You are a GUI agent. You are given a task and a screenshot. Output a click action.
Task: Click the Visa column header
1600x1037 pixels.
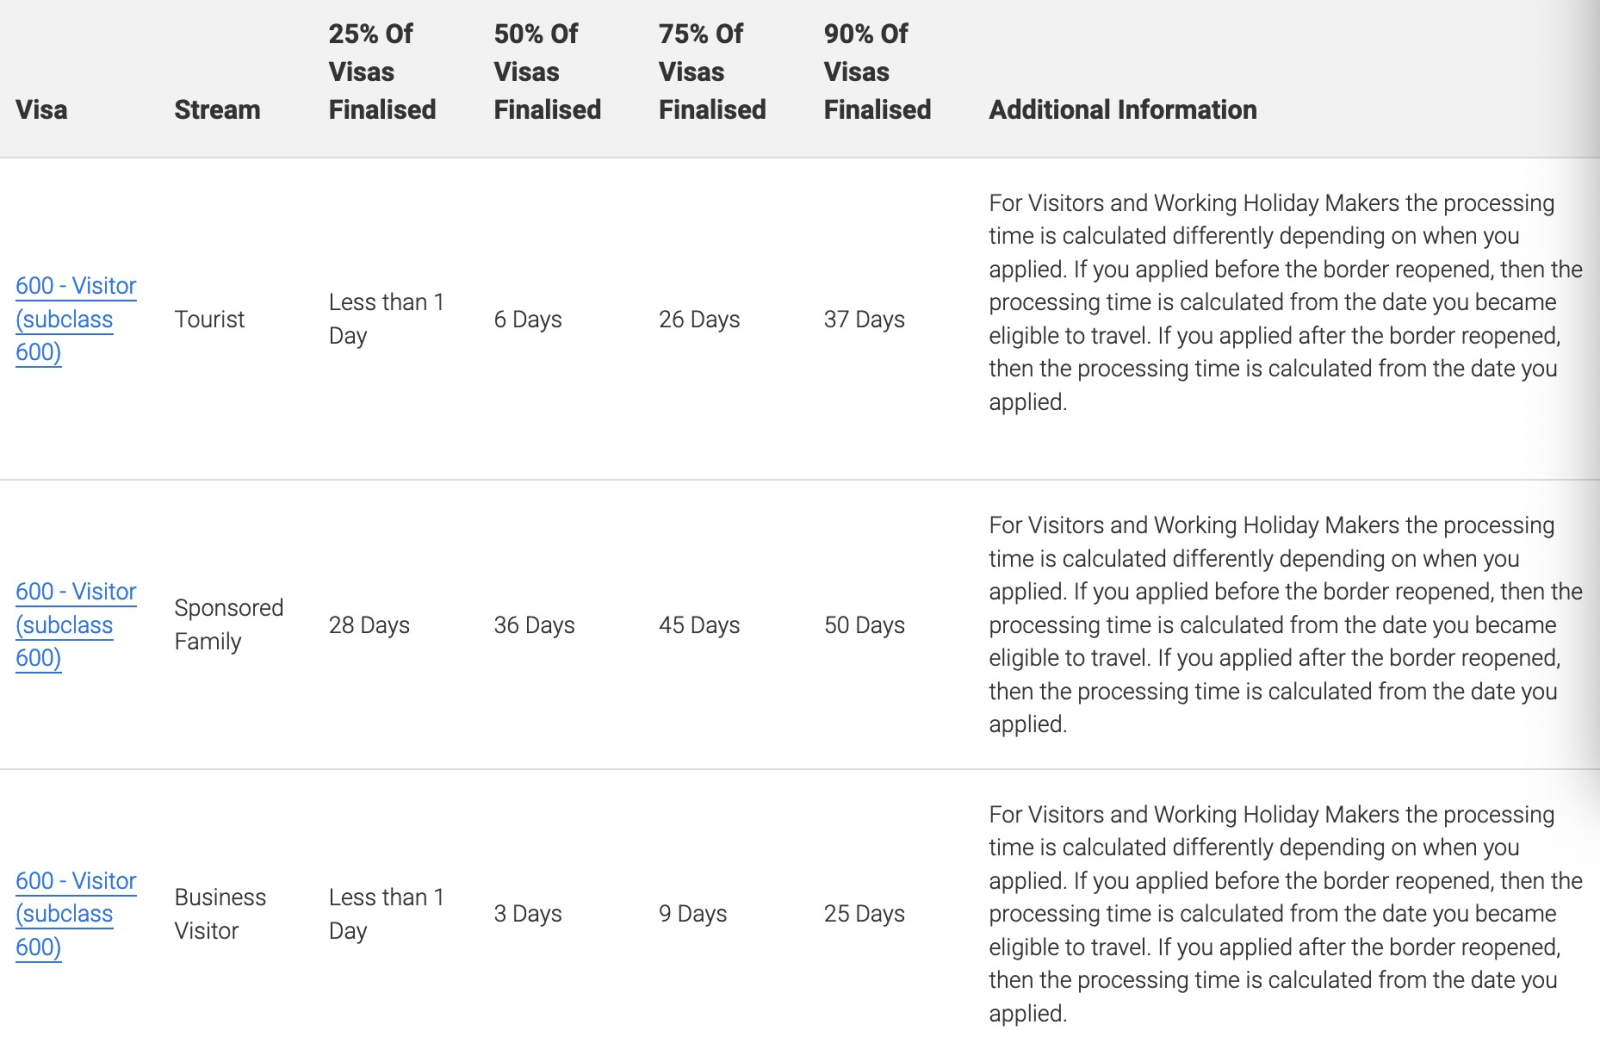[41, 110]
